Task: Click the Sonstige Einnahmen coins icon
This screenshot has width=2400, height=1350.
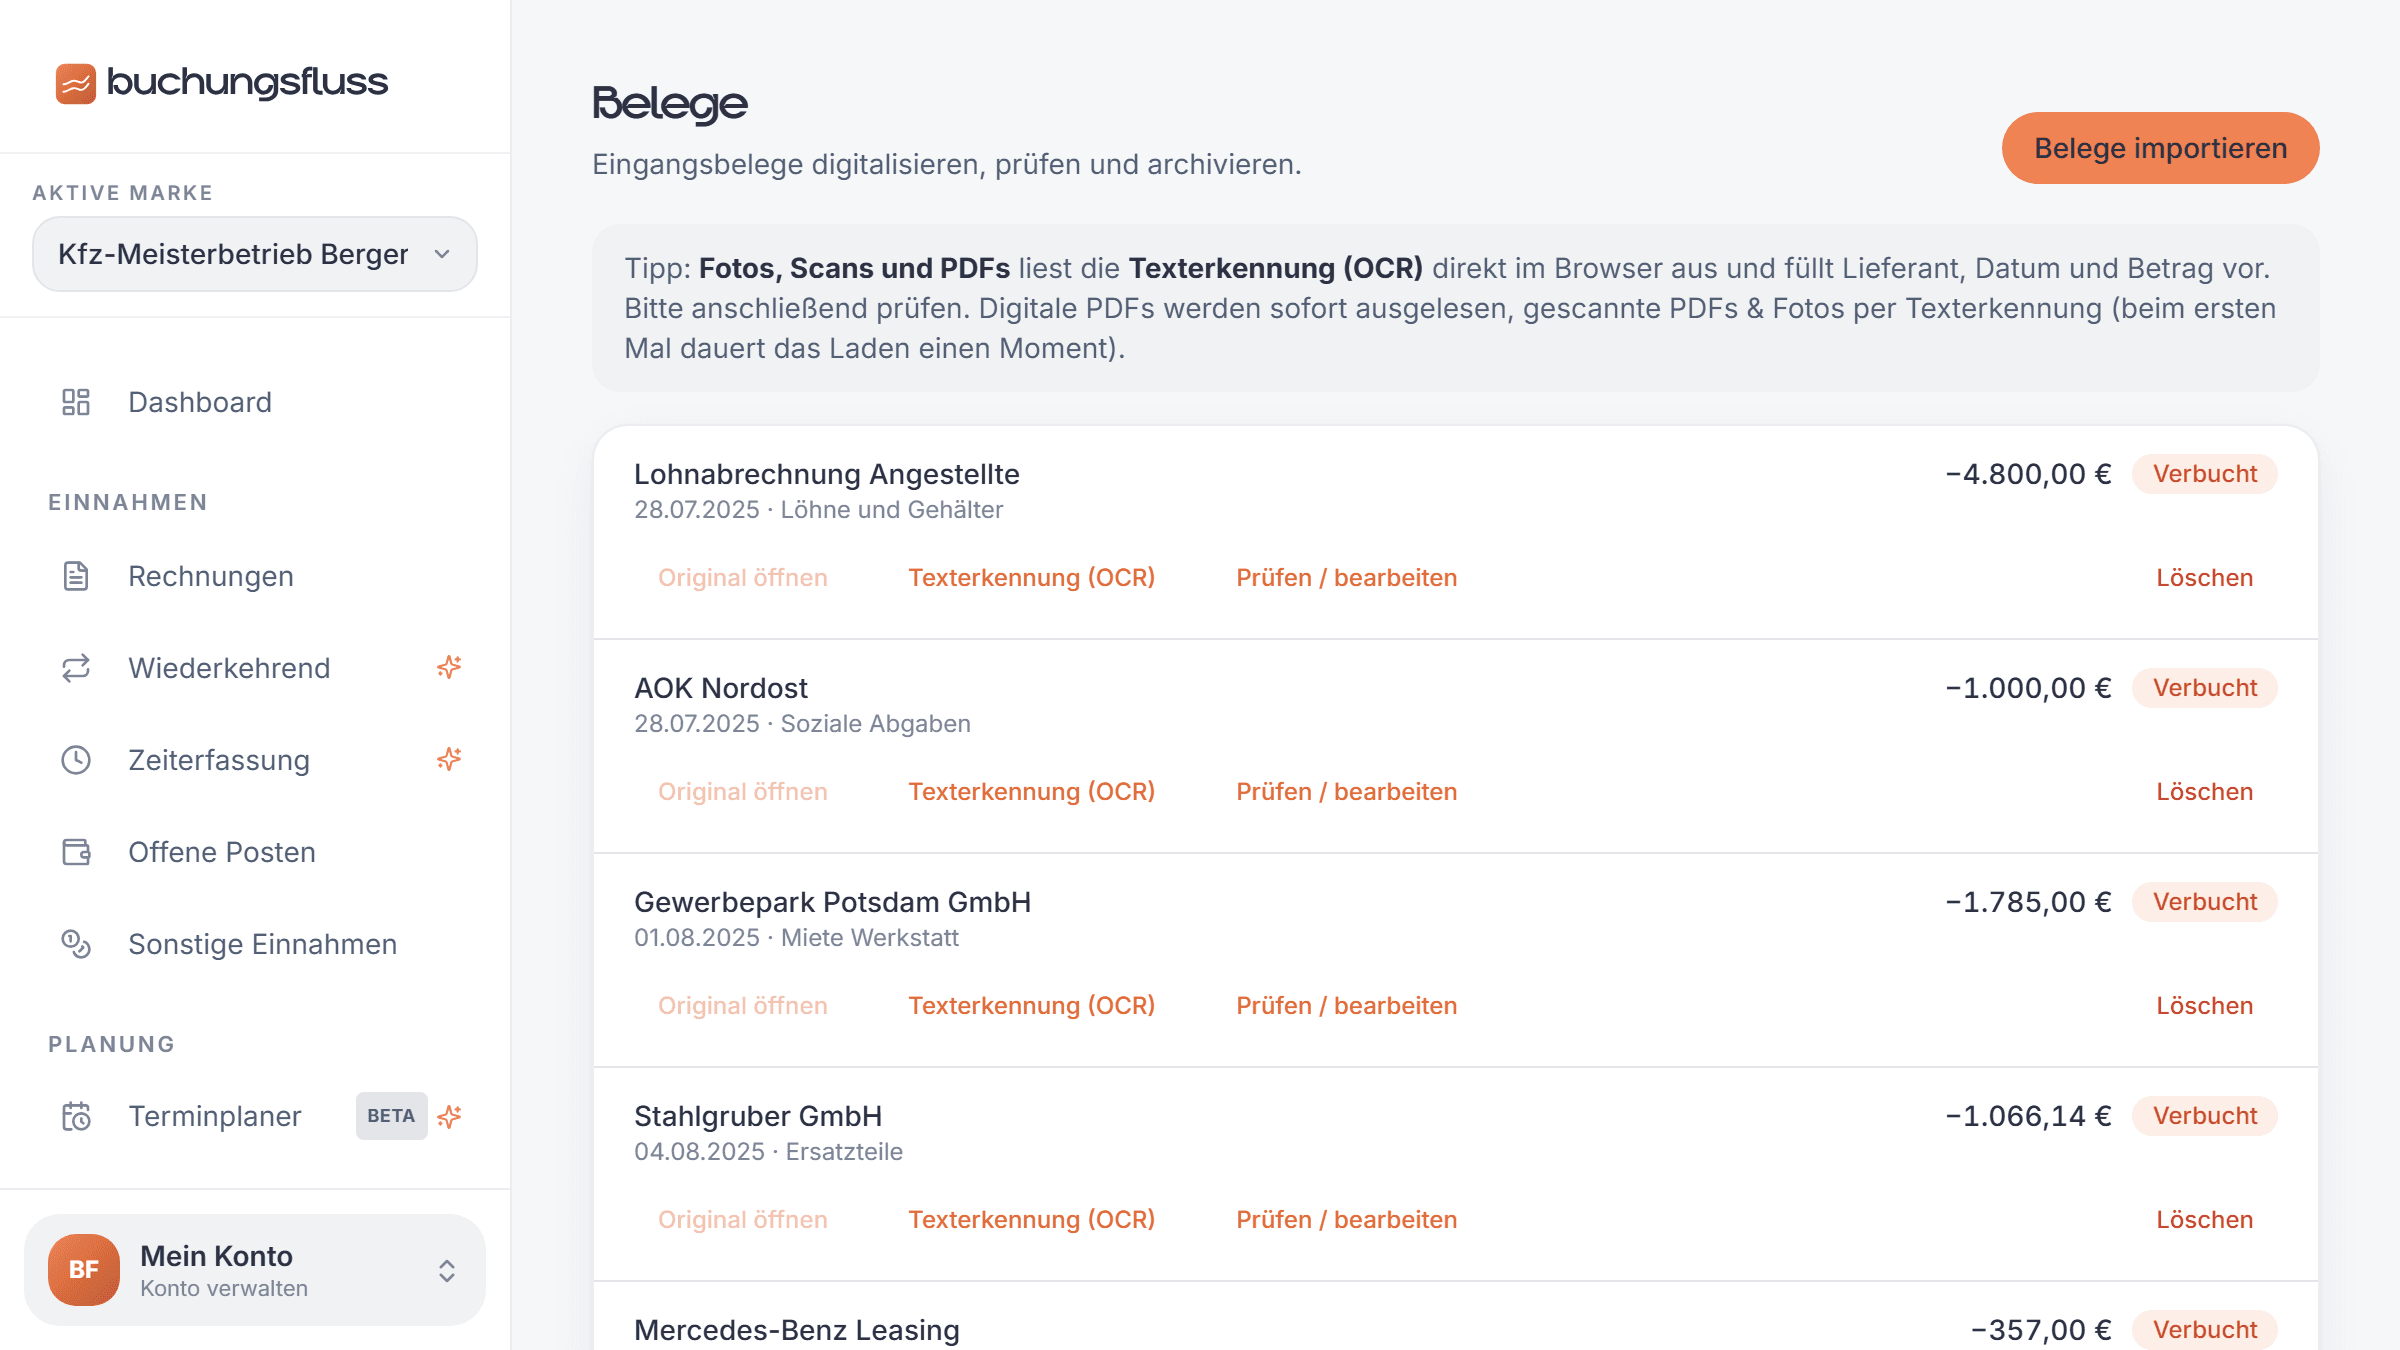Action: point(76,944)
